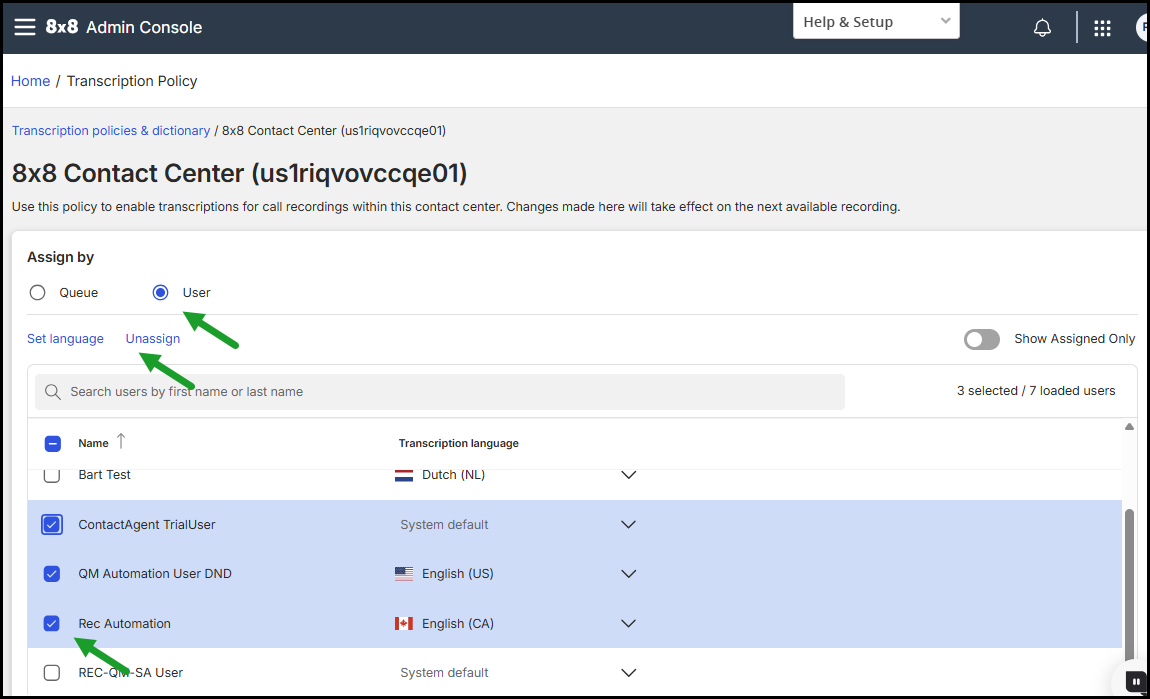
Task: Click the QM Automation User DND name
Action: click(x=155, y=574)
